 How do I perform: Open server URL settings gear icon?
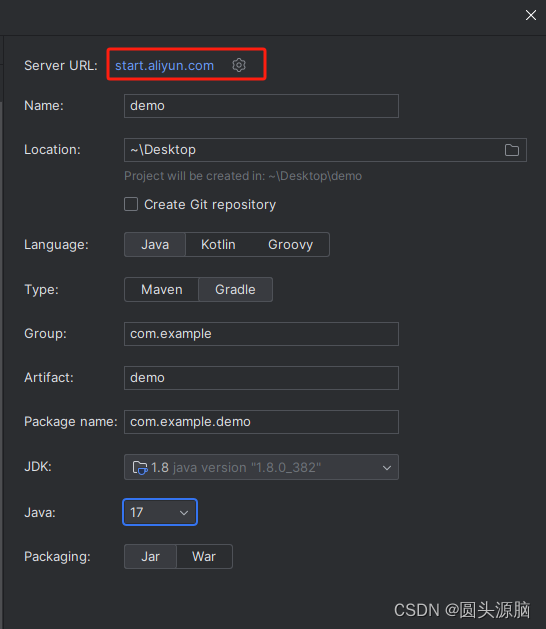pos(239,65)
